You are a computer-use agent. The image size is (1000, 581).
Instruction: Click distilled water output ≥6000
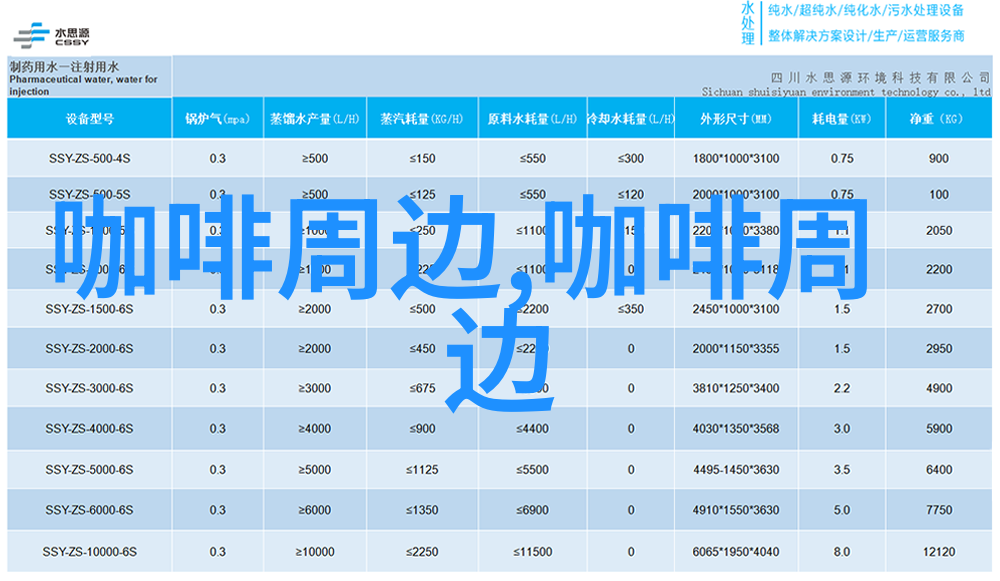click(x=314, y=510)
